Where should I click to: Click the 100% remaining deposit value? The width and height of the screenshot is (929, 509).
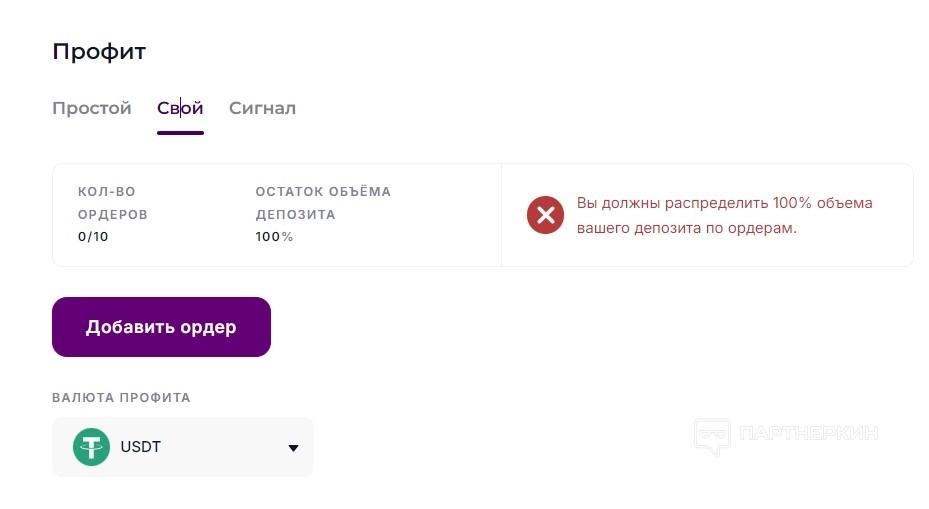tap(274, 237)
